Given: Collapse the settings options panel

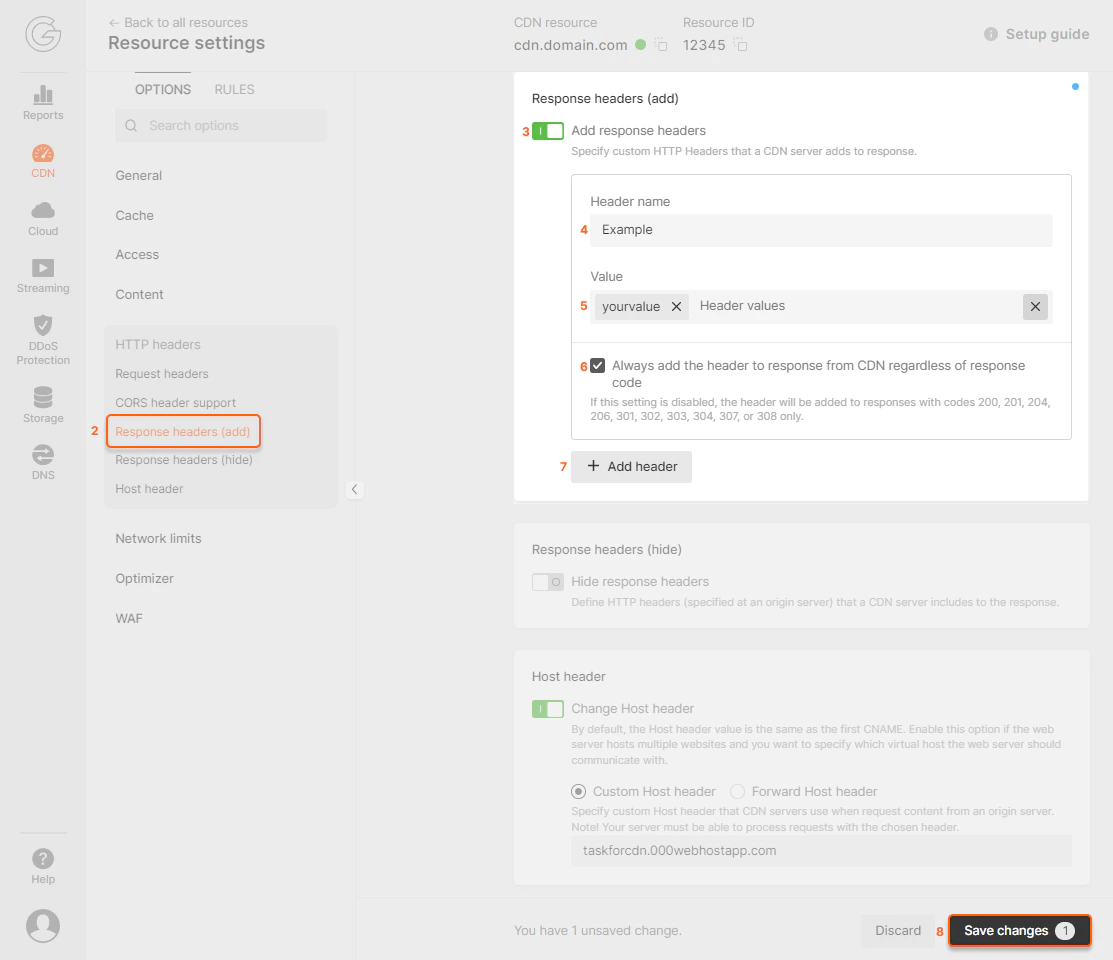Looking at the screenshot, I should 354,490.
